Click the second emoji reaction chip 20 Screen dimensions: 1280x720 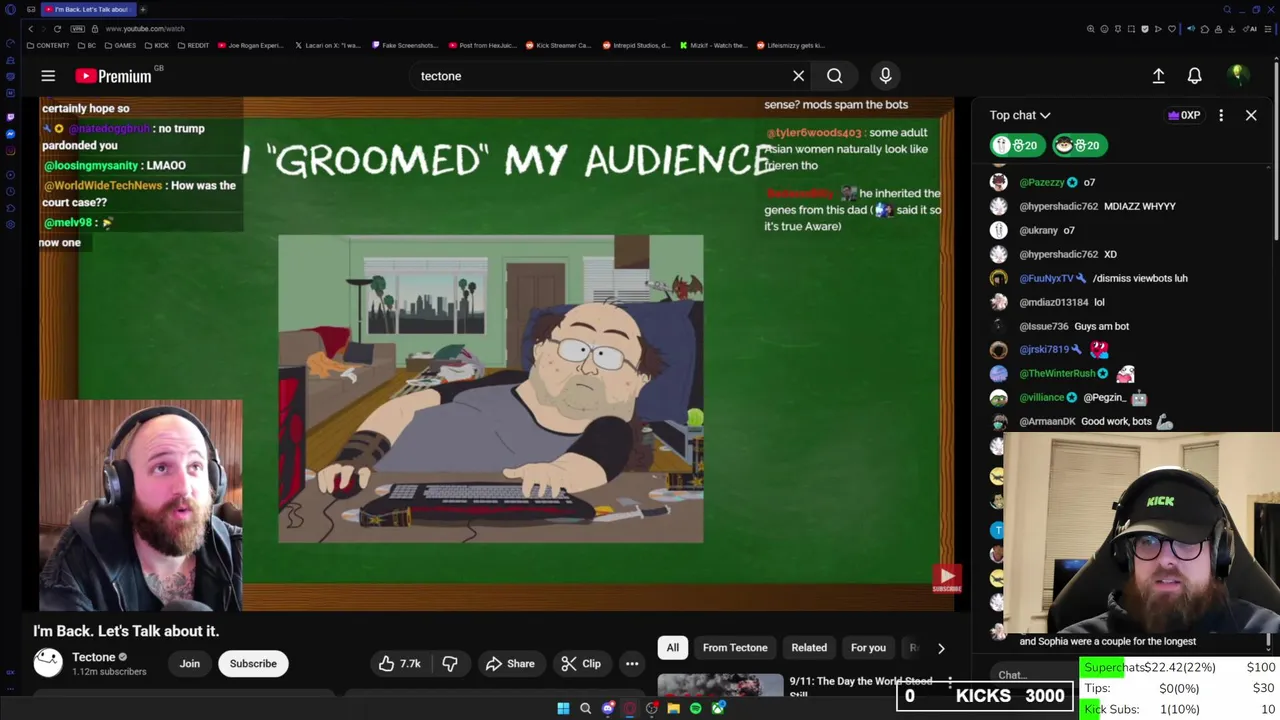point(1078,145)
